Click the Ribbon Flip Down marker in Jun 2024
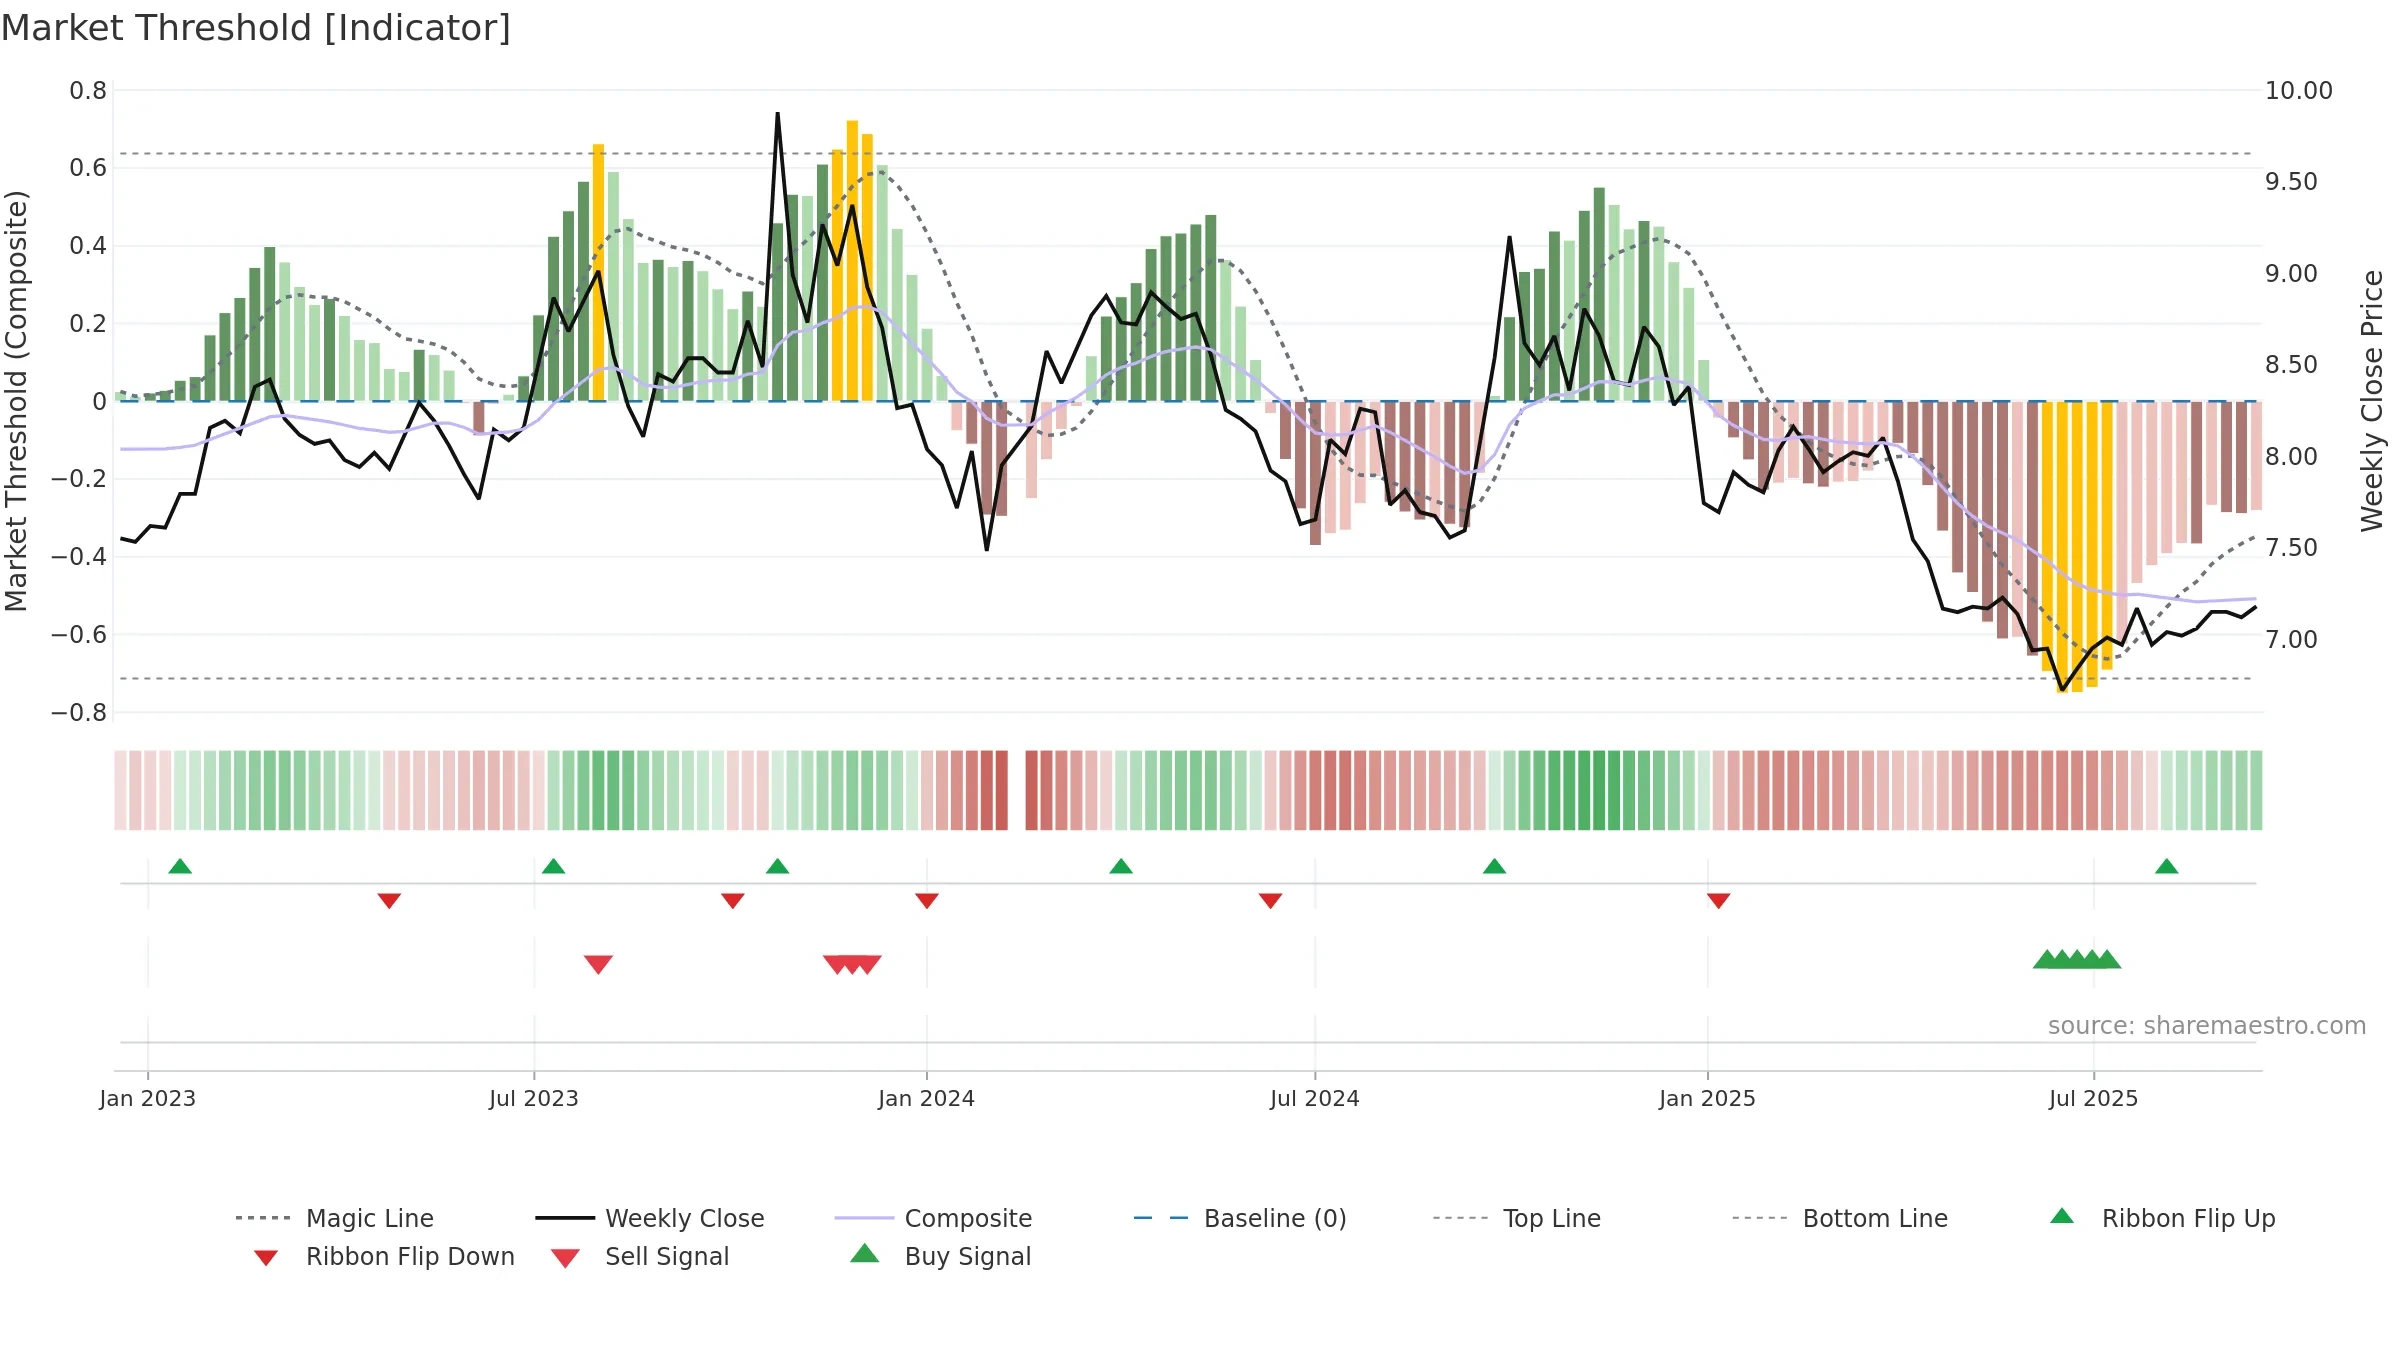2400x1350 pixels. (1270, 901)
